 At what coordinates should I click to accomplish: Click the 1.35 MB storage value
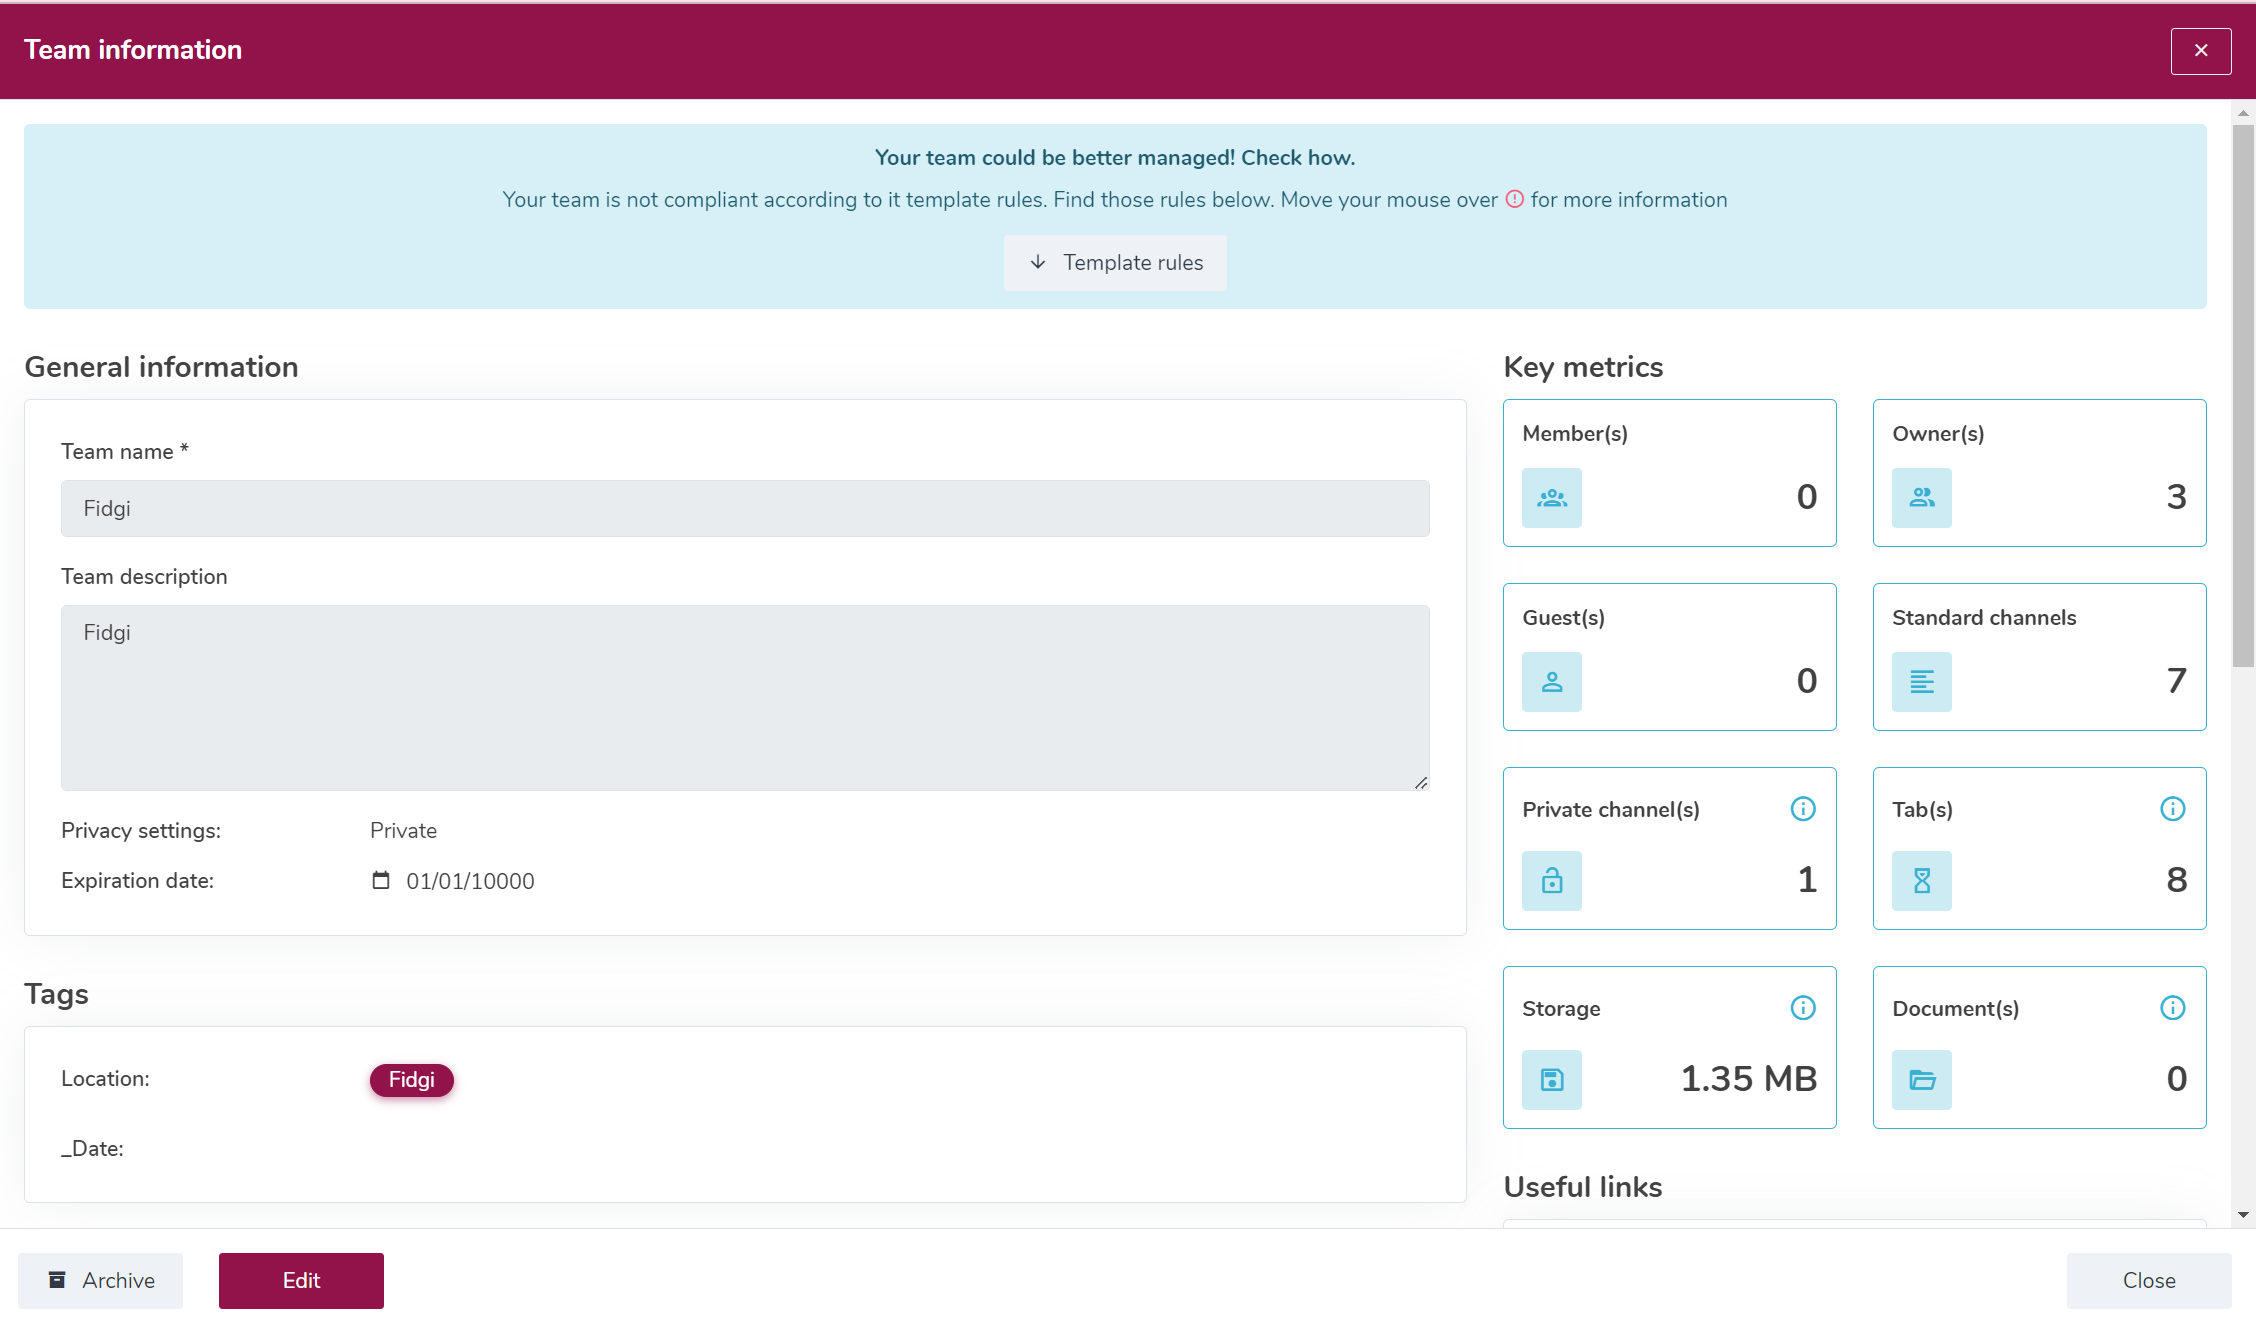1748,1079
